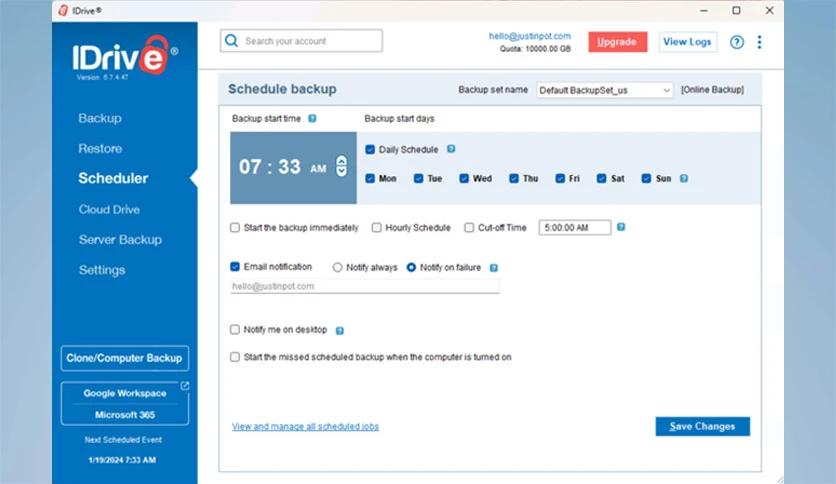Open Server Backup in the sidebar
Viewport: 836px width, 484px height.
[120, 240]
